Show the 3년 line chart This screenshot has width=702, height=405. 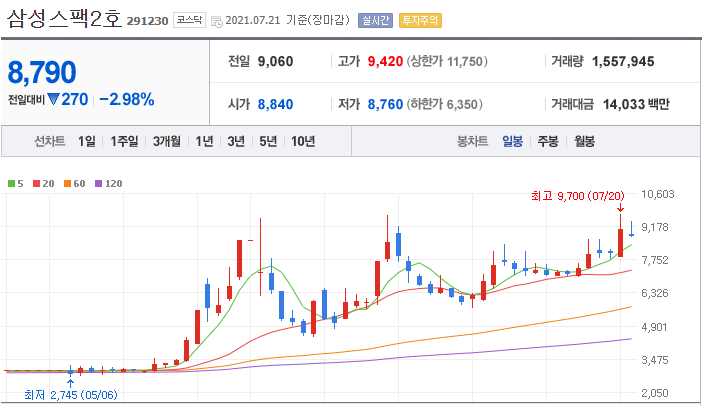pyautogui.click(x=236, y=141)
